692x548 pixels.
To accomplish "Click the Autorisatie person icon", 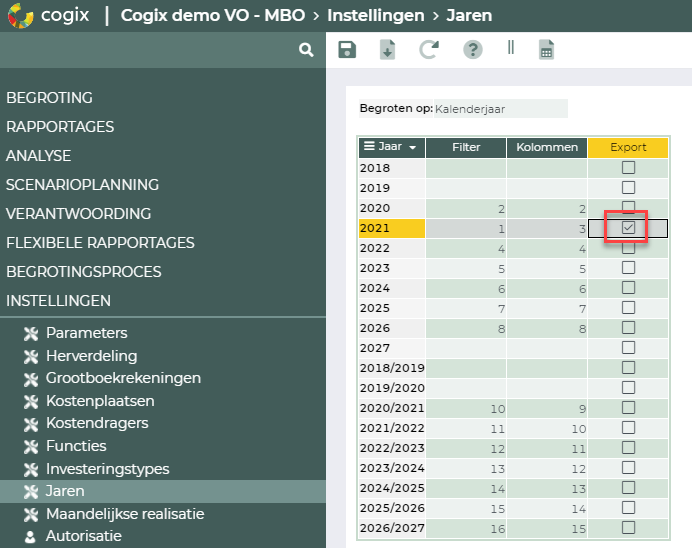I will point(30,537).
